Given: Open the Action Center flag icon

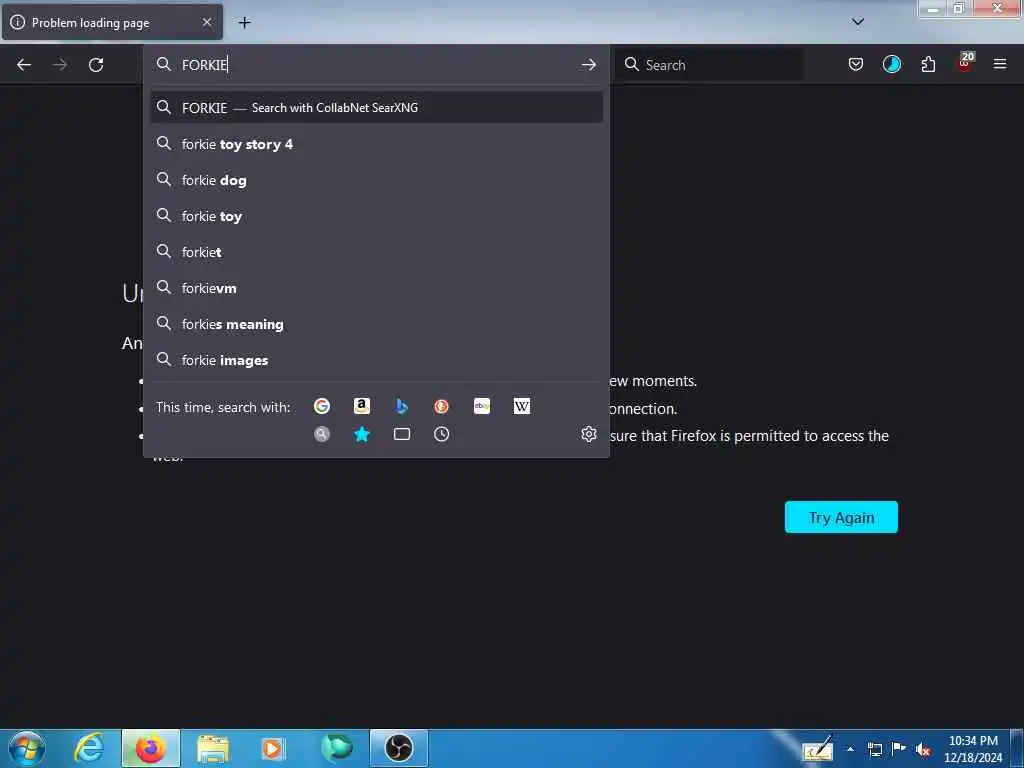Looking at the screenshot, I should point(899,749).
